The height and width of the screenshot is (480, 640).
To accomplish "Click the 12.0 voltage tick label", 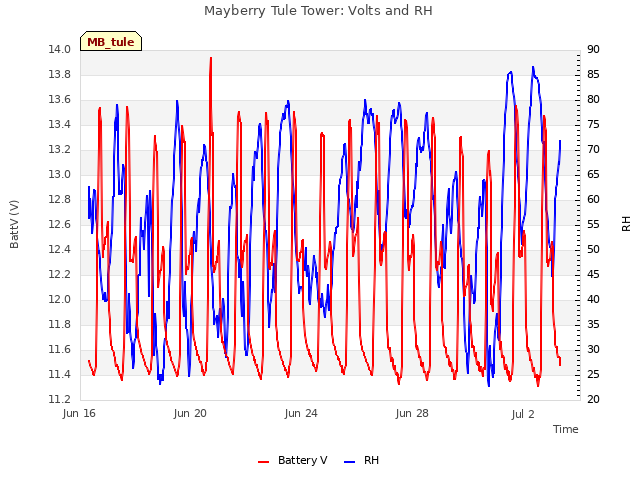I will [x=60, y=300].
